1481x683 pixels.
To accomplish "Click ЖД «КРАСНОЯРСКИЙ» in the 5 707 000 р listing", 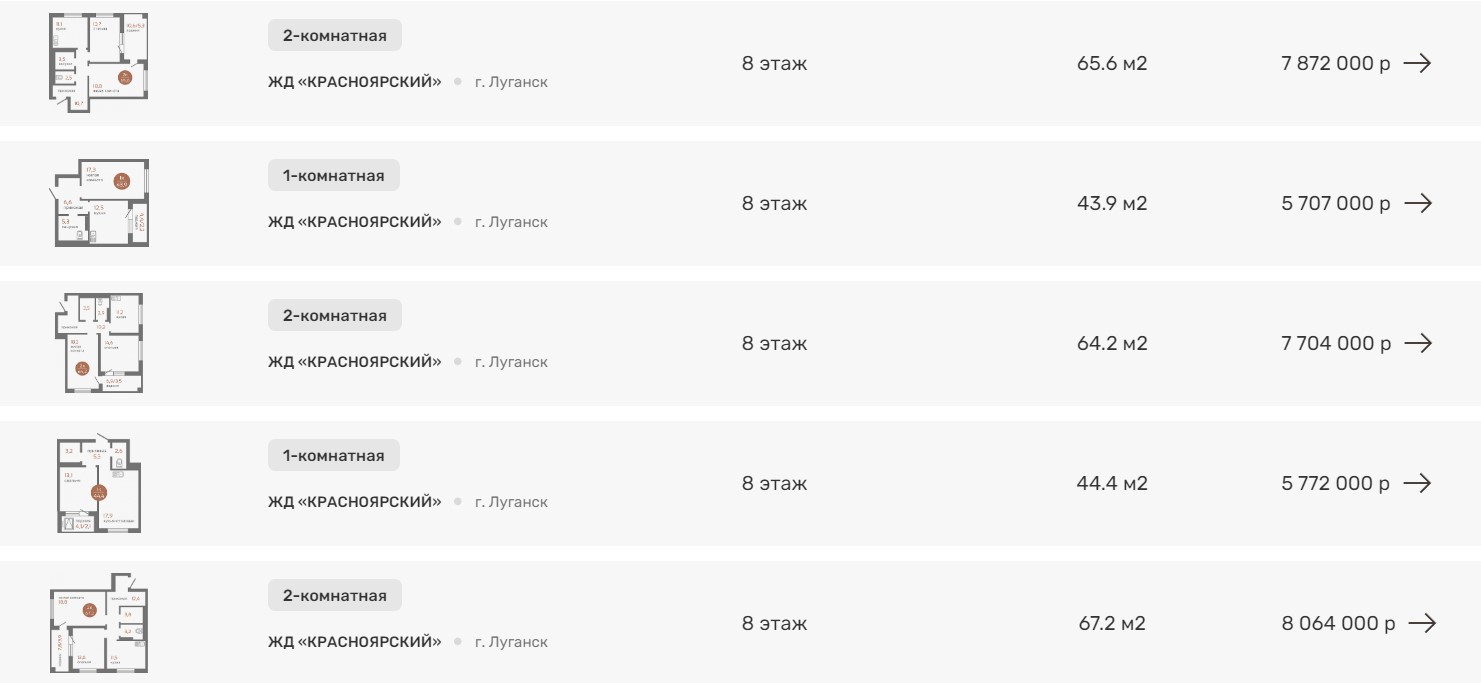I will (354, 221).
